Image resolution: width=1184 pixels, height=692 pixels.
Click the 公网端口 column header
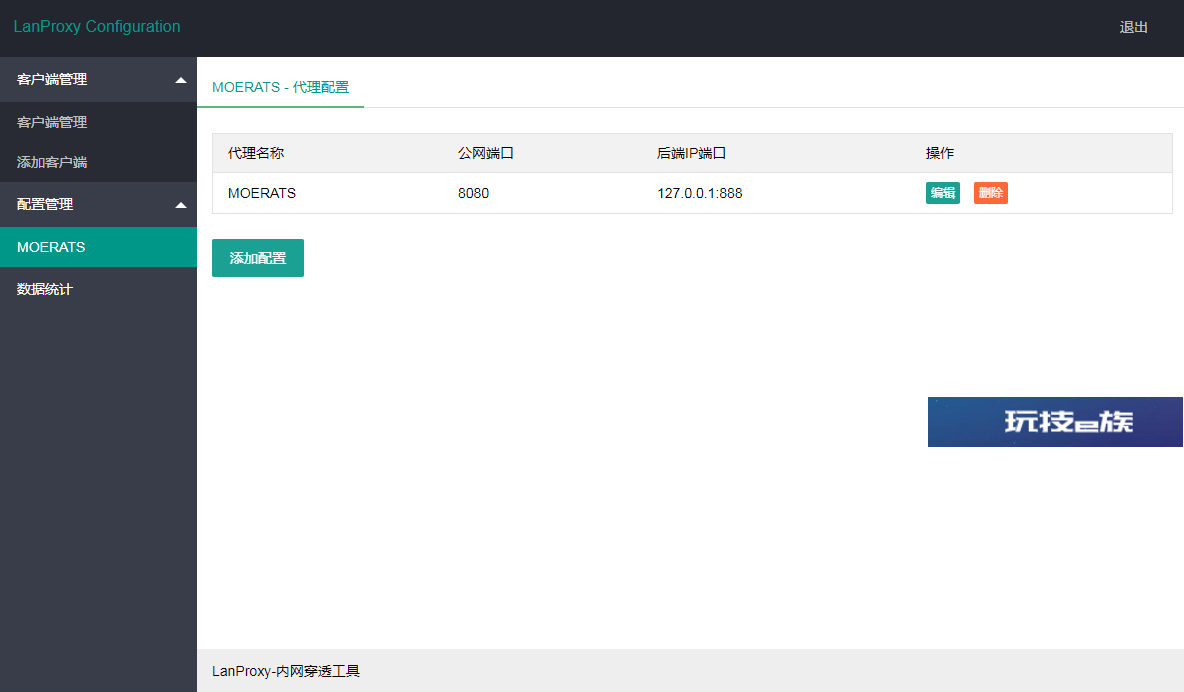click(486, 153)
